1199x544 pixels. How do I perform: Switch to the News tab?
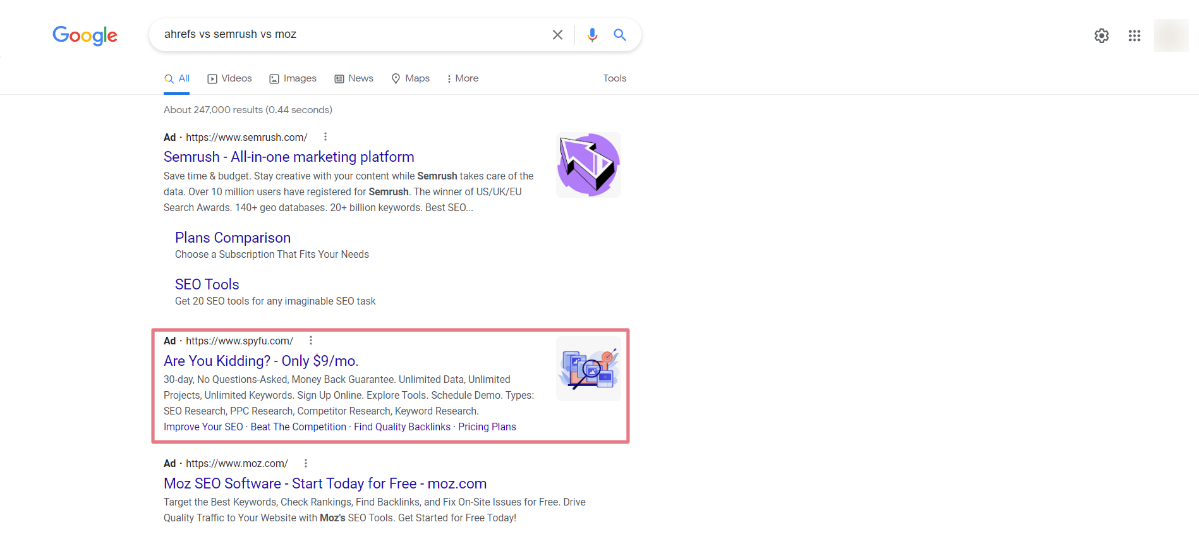click(x=354, y=78)
